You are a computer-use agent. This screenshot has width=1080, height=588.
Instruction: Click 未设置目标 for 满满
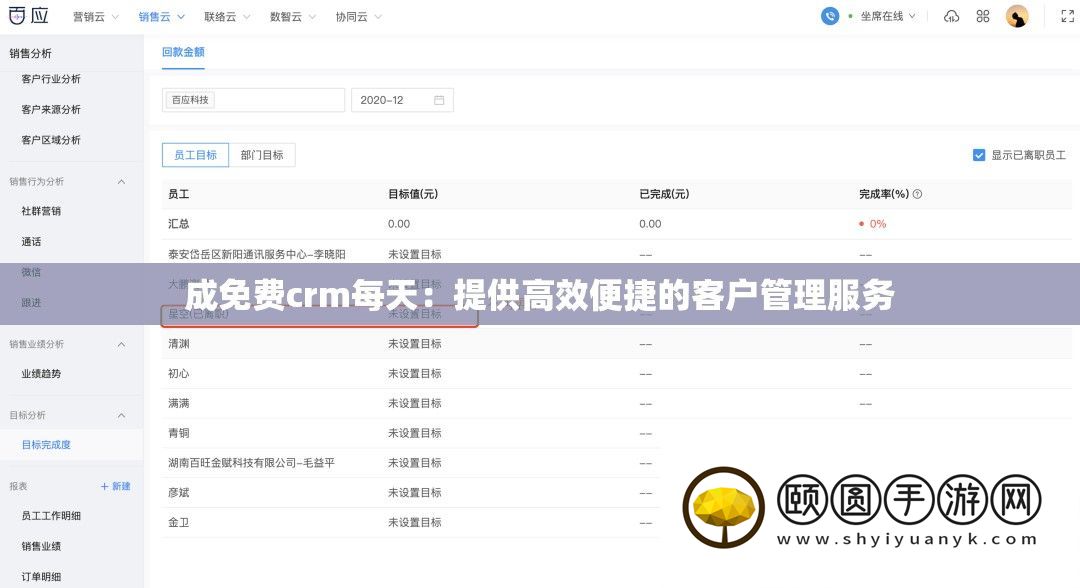[x=415, y=403]
